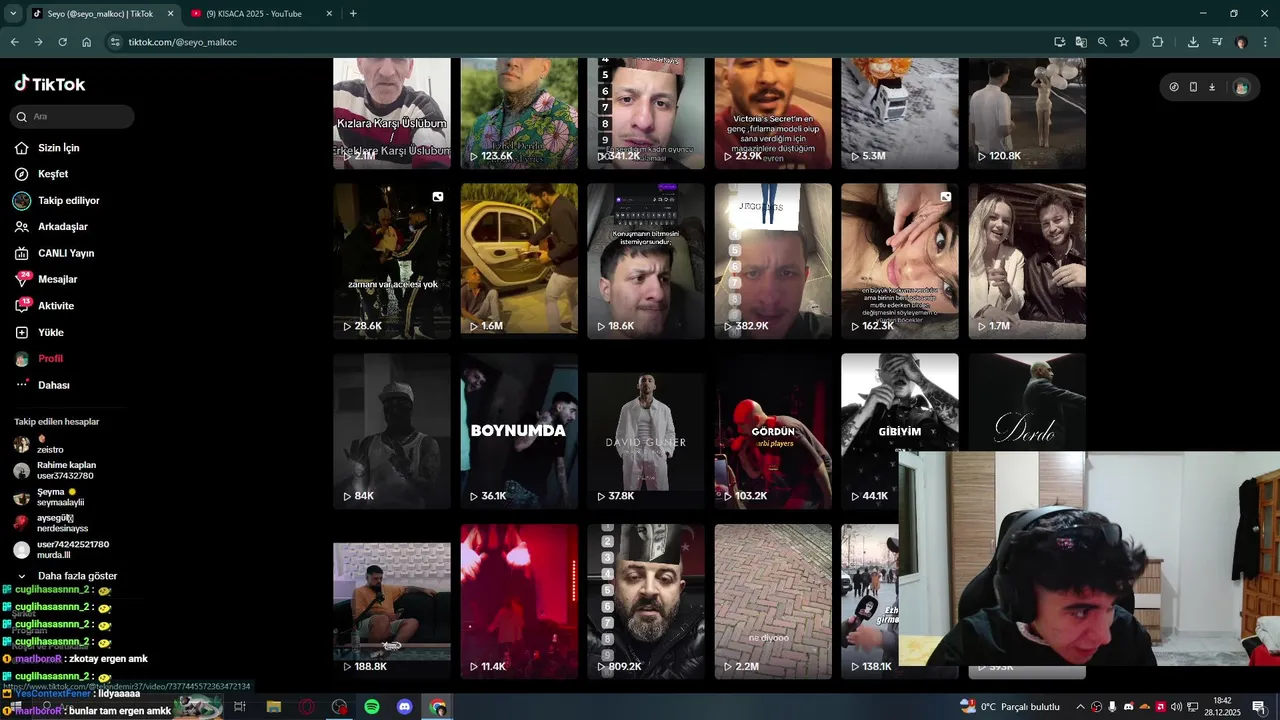
Task: Open weather widget 0°C Parçalı bulutlu
Action: pos(1010,707)
